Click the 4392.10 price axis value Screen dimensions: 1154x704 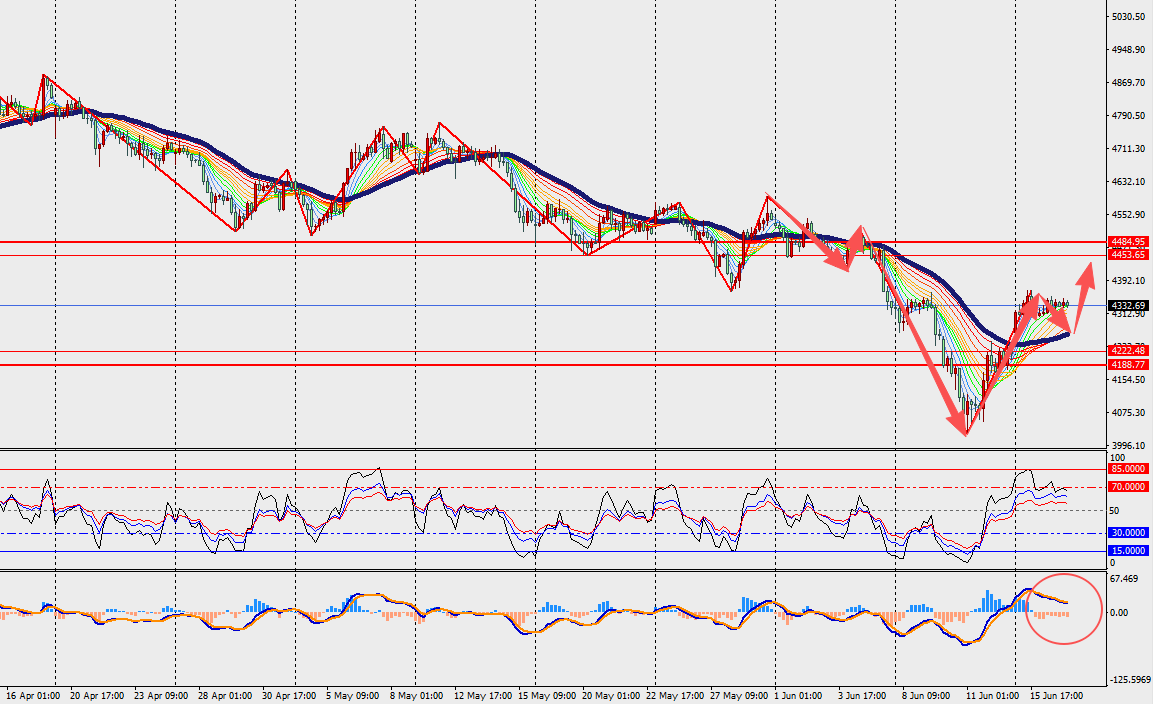[x=1129, y=280]
